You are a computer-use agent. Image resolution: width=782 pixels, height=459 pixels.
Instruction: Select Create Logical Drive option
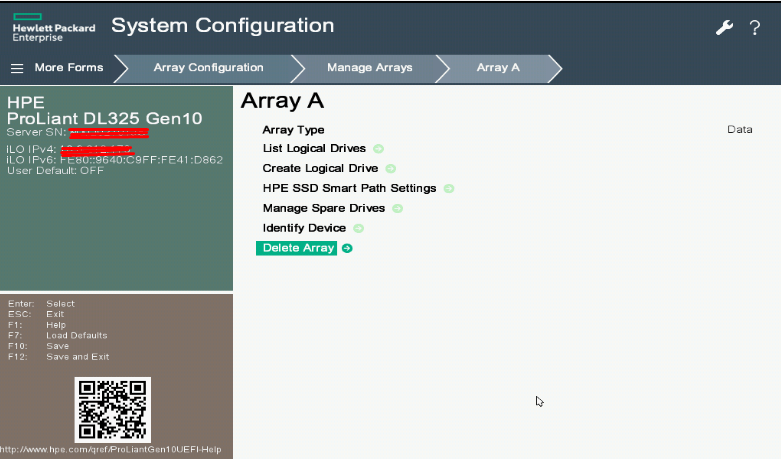tap(321, 169)
